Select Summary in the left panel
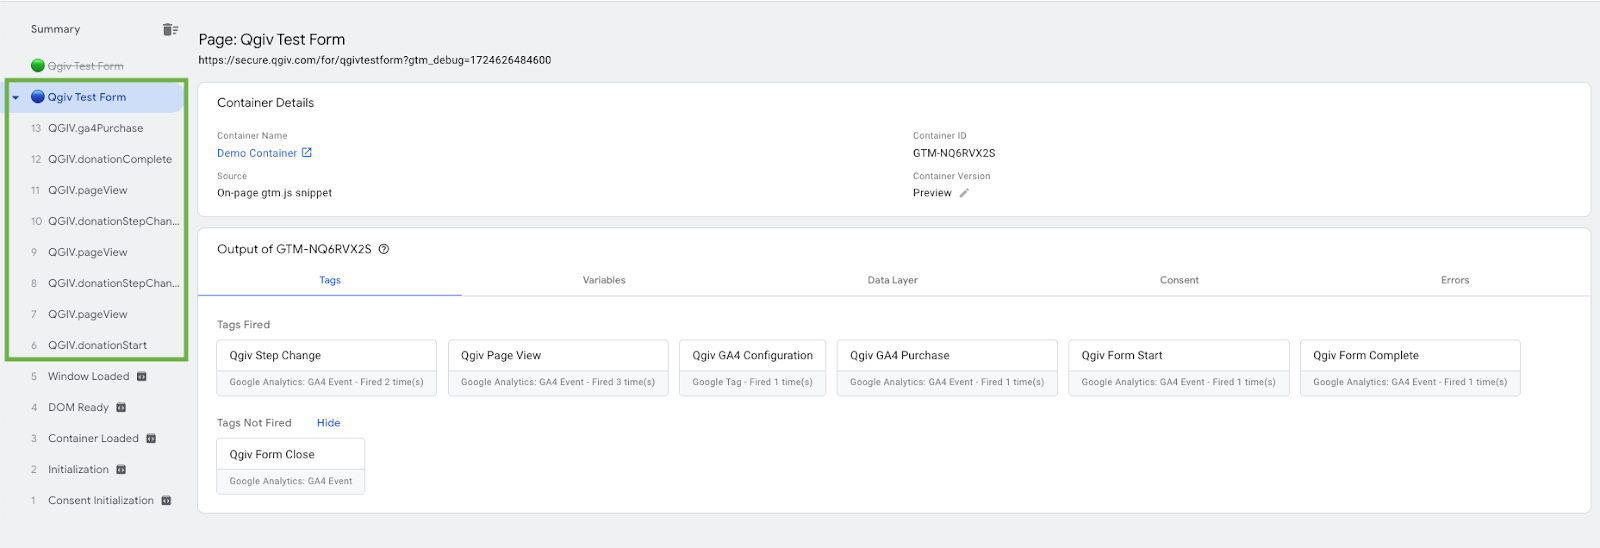 (55, 30)
